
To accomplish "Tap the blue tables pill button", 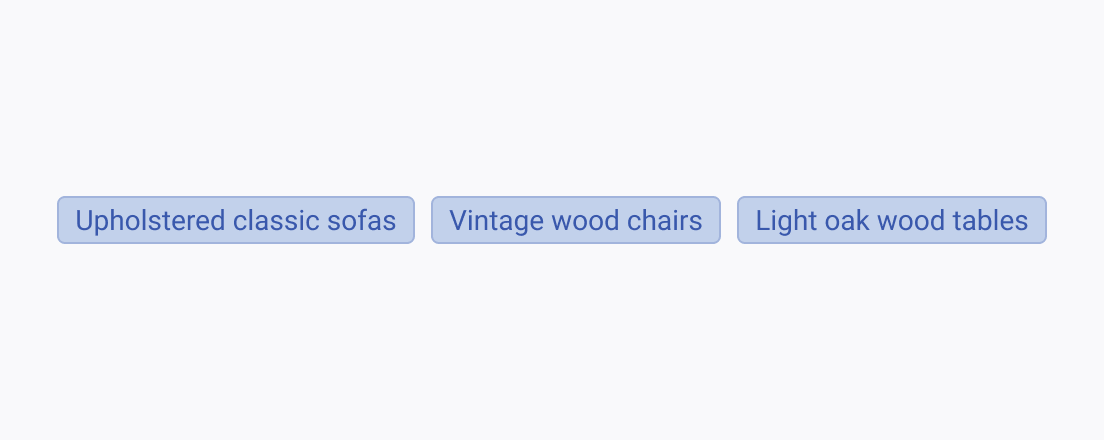I will click(x=892, y=220).
